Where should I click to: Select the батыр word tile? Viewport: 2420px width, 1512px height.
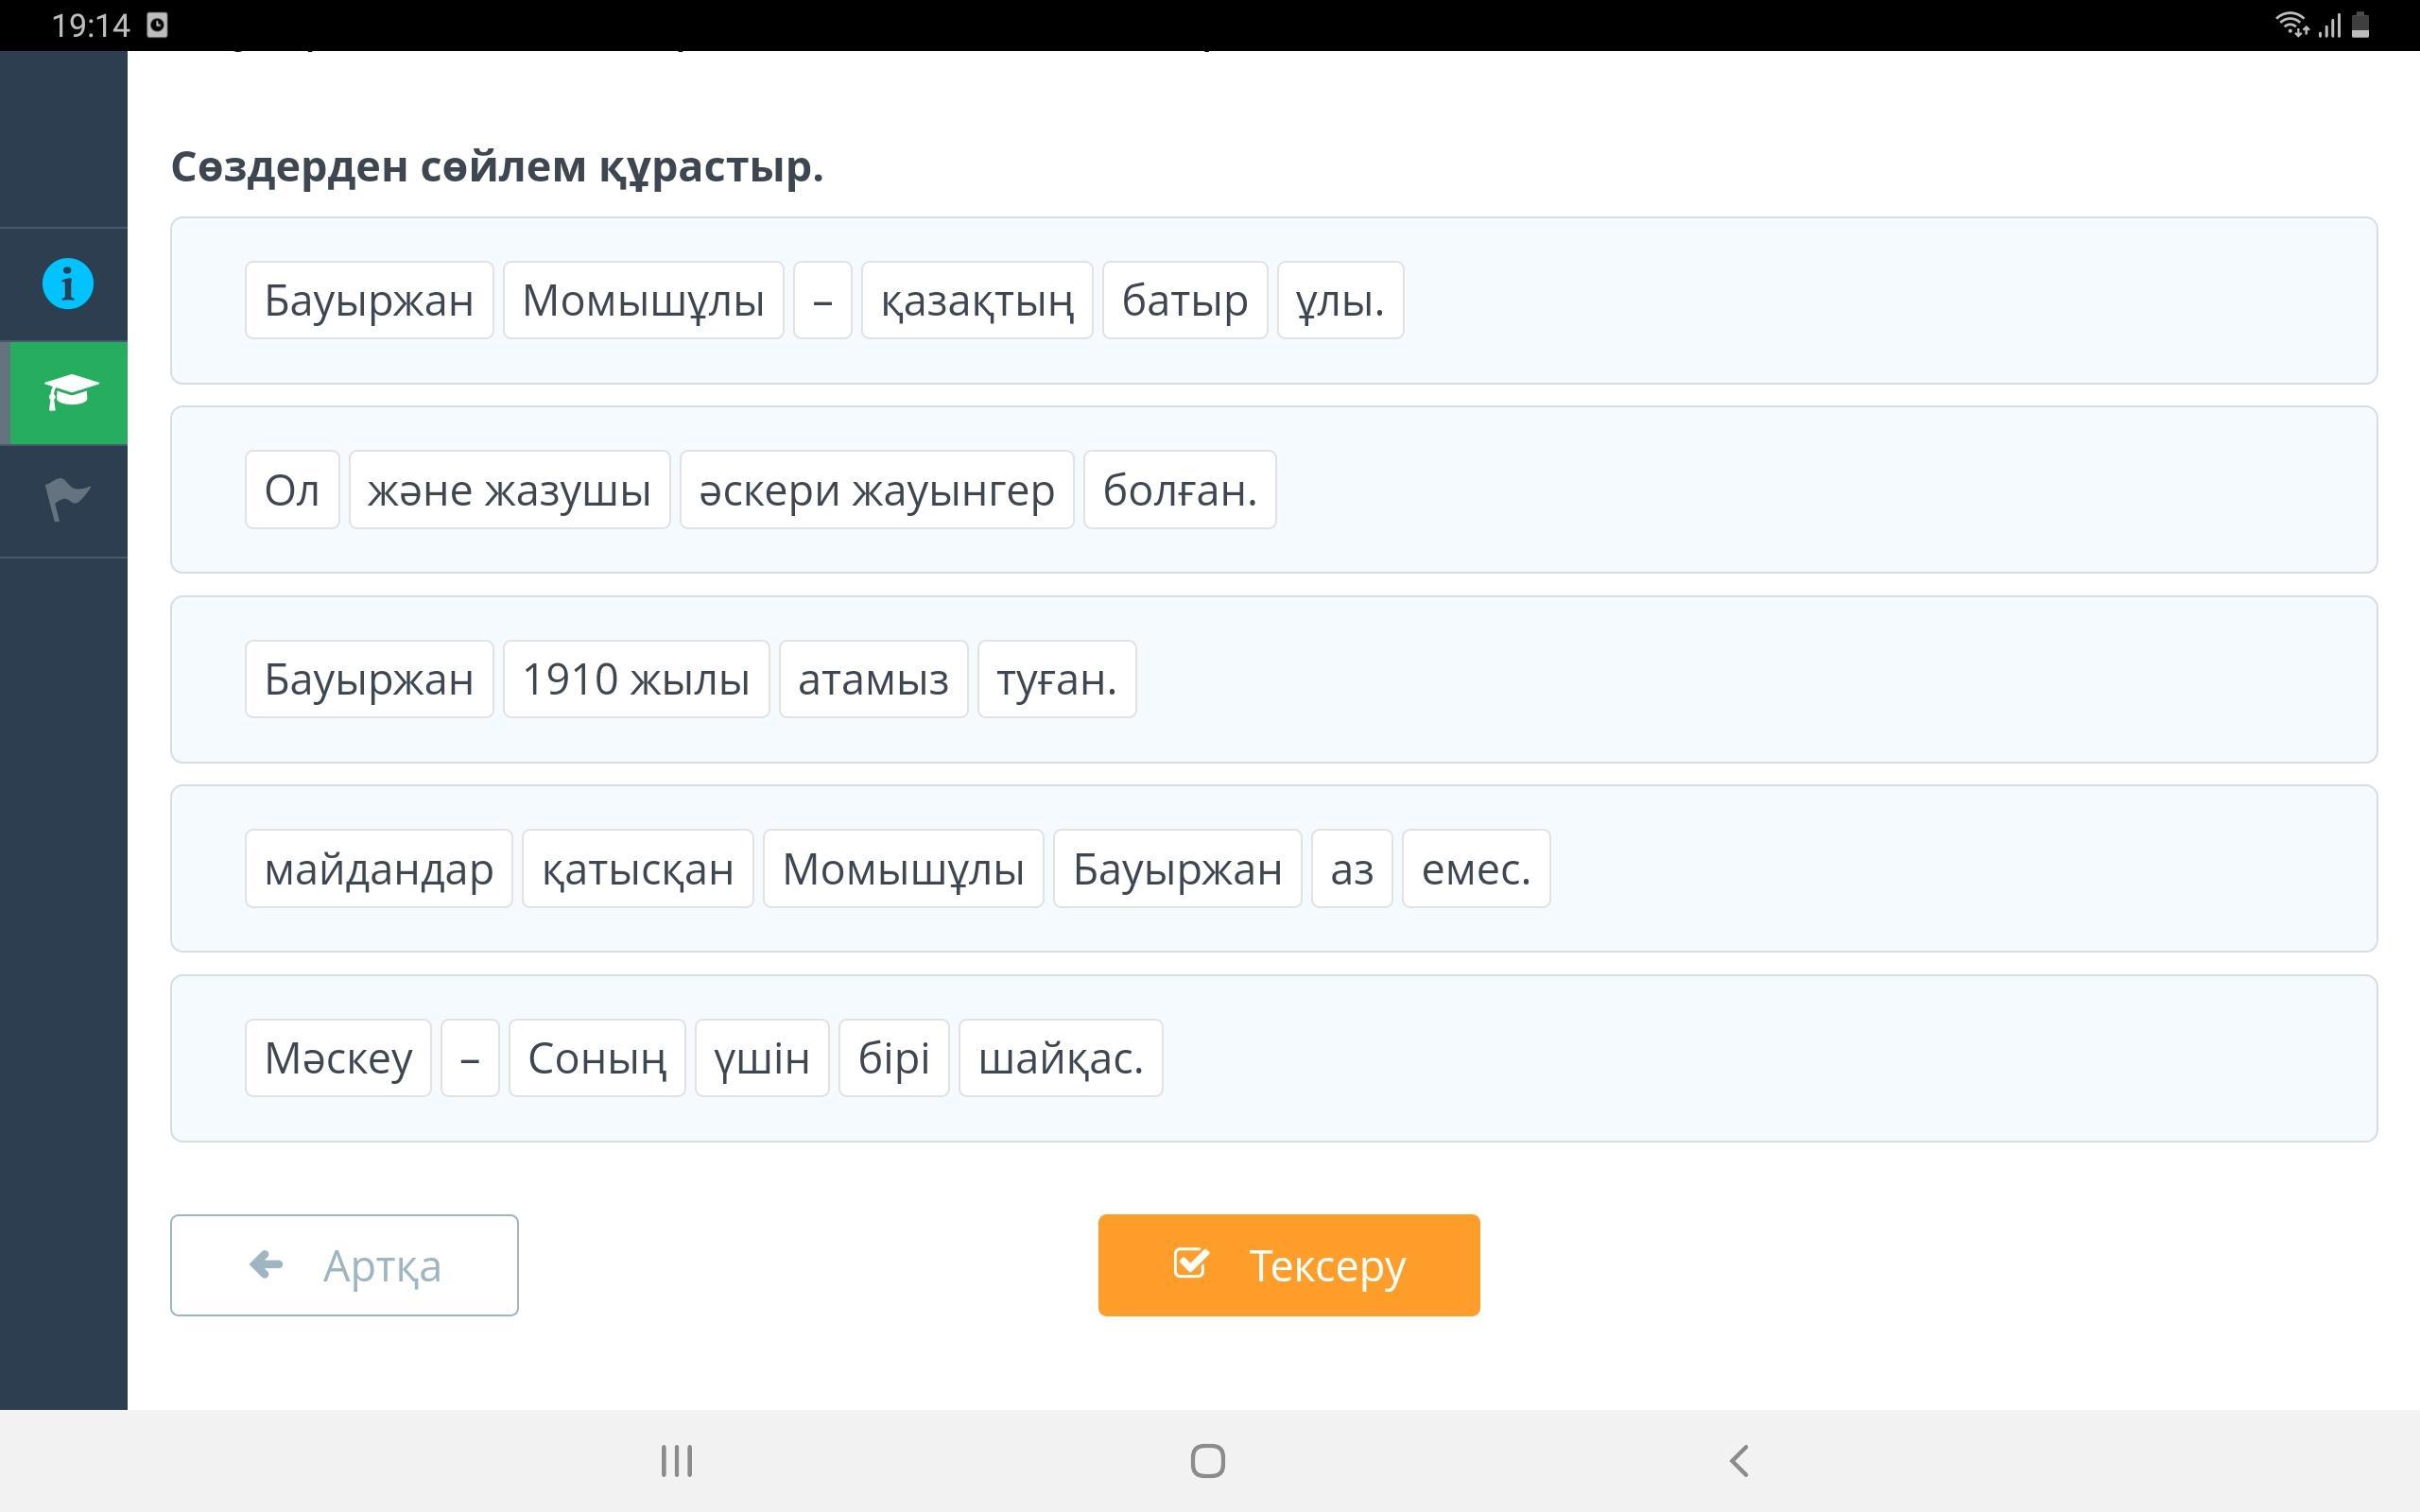(x=1184, y=301)
